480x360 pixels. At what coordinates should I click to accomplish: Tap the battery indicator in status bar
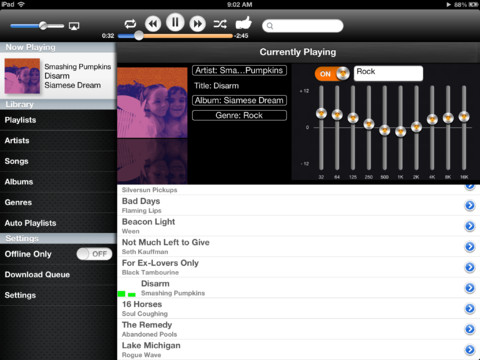point(473,5)
